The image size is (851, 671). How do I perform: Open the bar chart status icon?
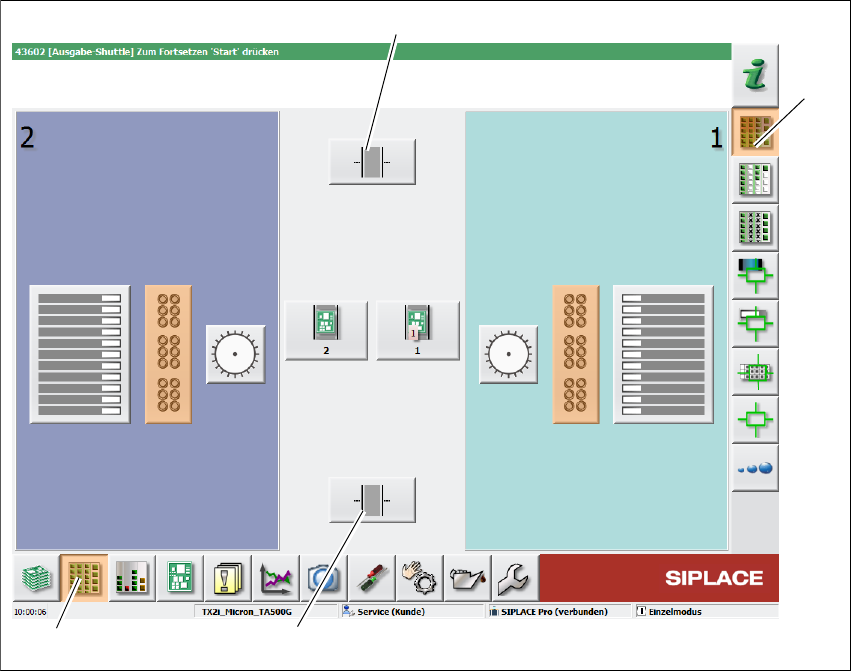[132, 578]
